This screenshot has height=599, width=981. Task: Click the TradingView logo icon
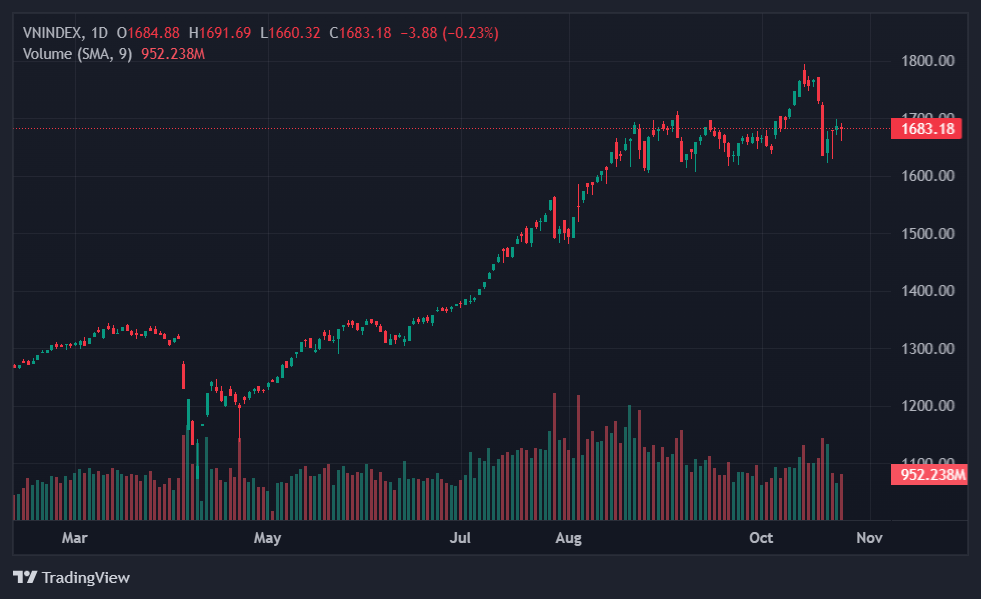coord(25,577)
